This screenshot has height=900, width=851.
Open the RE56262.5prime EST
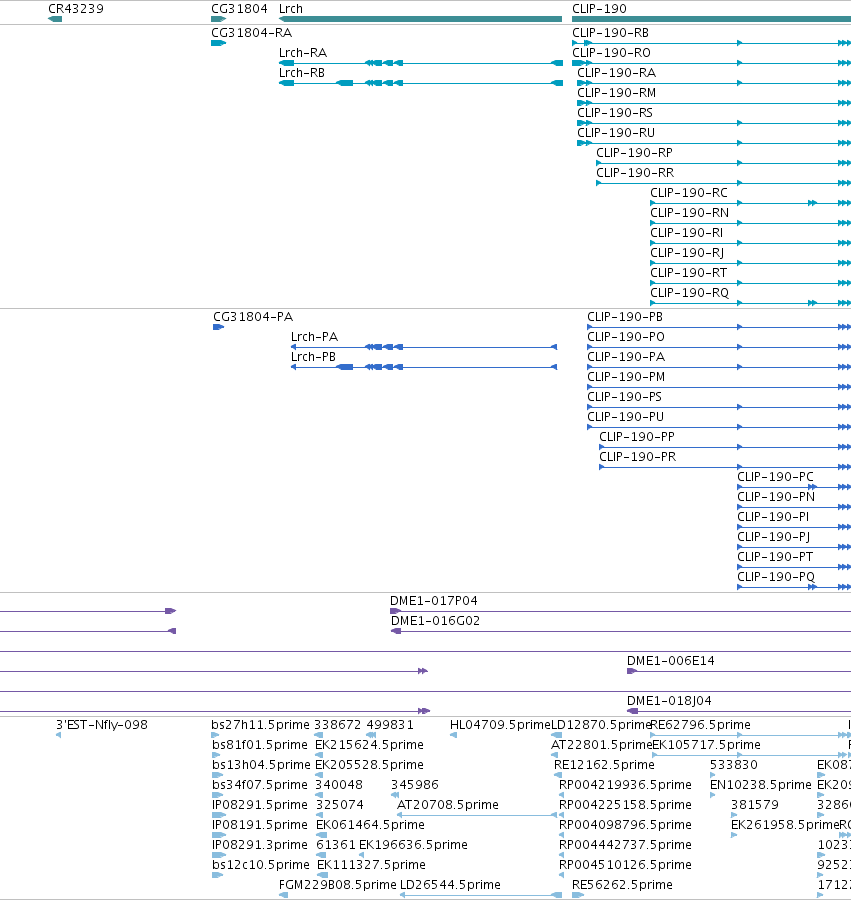[622, 885]
